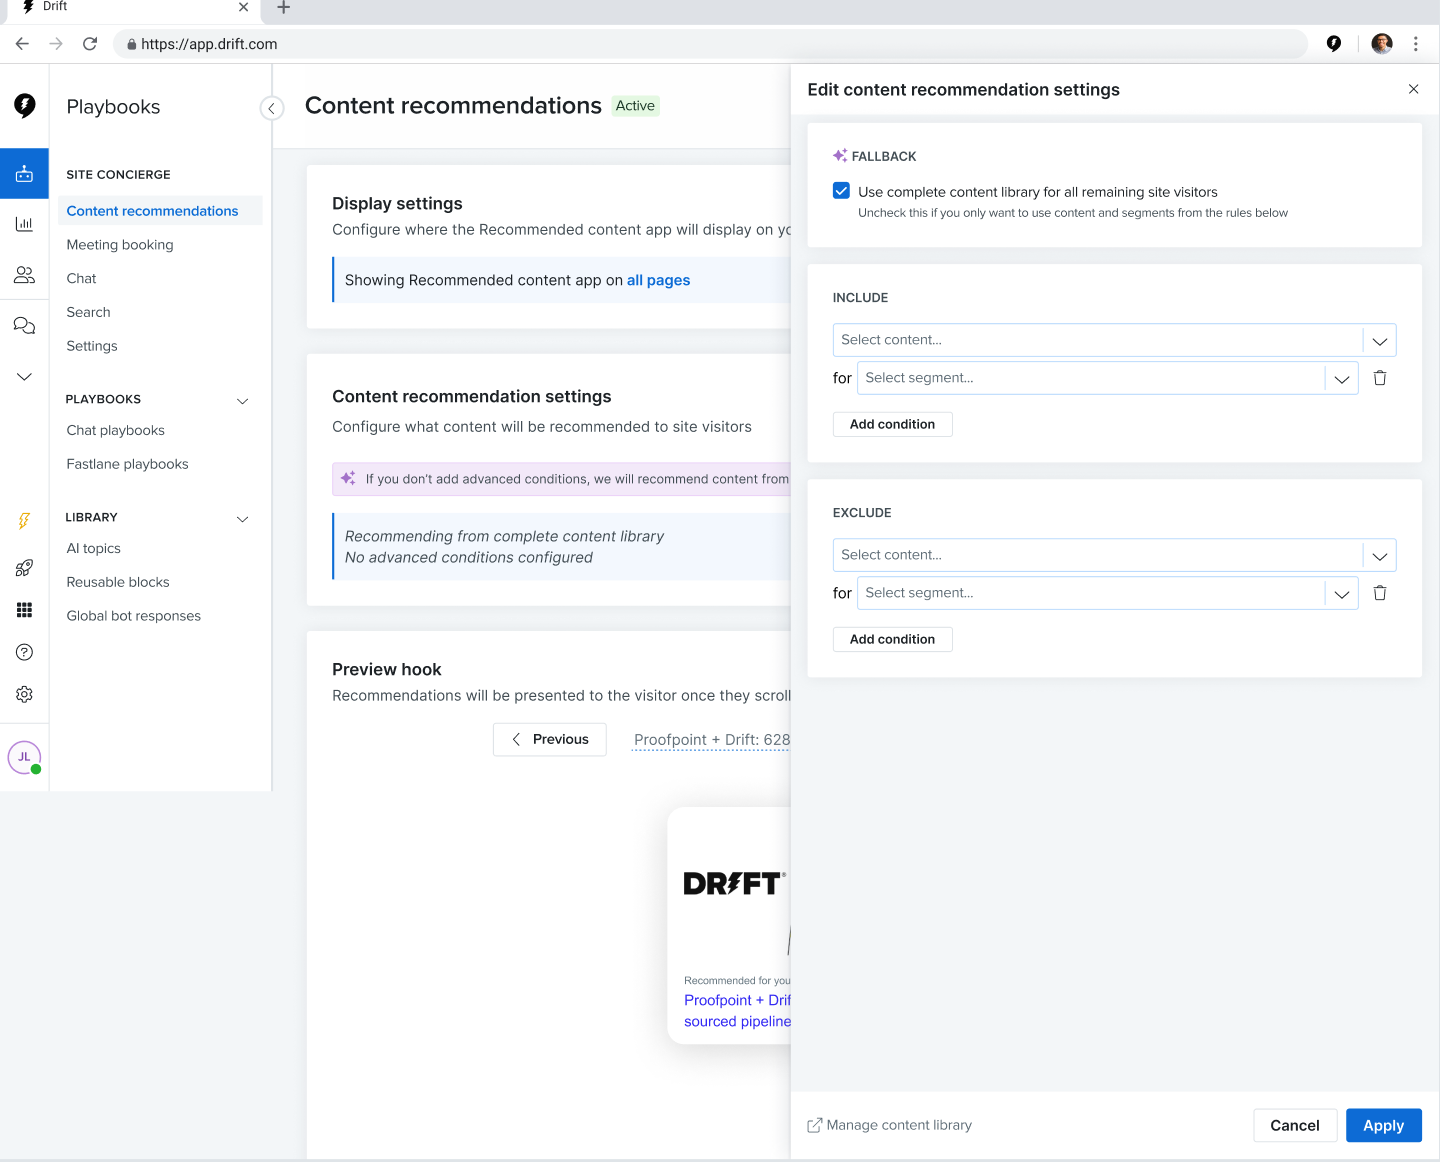The height and width of the screenshot is (1162, 1440).
Task: Click browser back arrow
Action: [22, 43]
